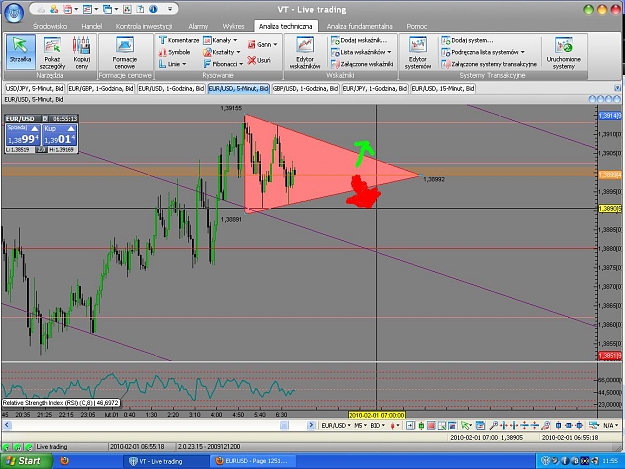Expand Linie dropdown
This screenshot has width=625, height=469.
[x=184, y=64]
